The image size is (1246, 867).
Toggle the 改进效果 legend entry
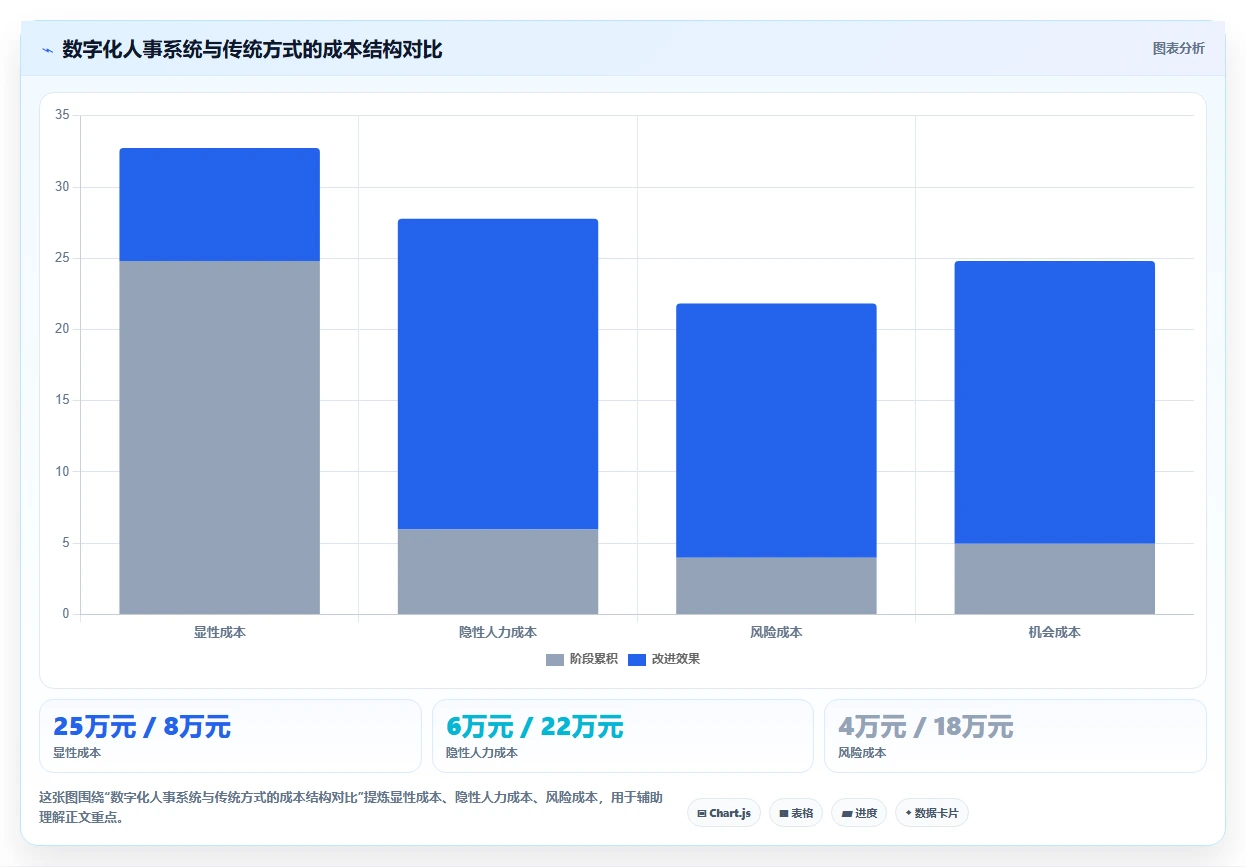[664, 659]
